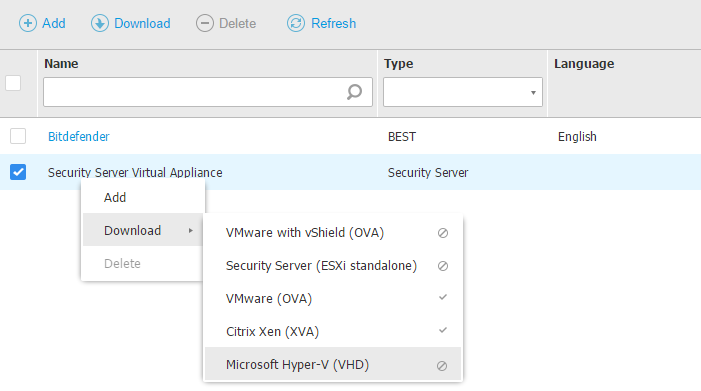This screenshot has height=391, width=701.
Task: Click the magnifier icon in Name filter
Action: (x=355, y=92)
